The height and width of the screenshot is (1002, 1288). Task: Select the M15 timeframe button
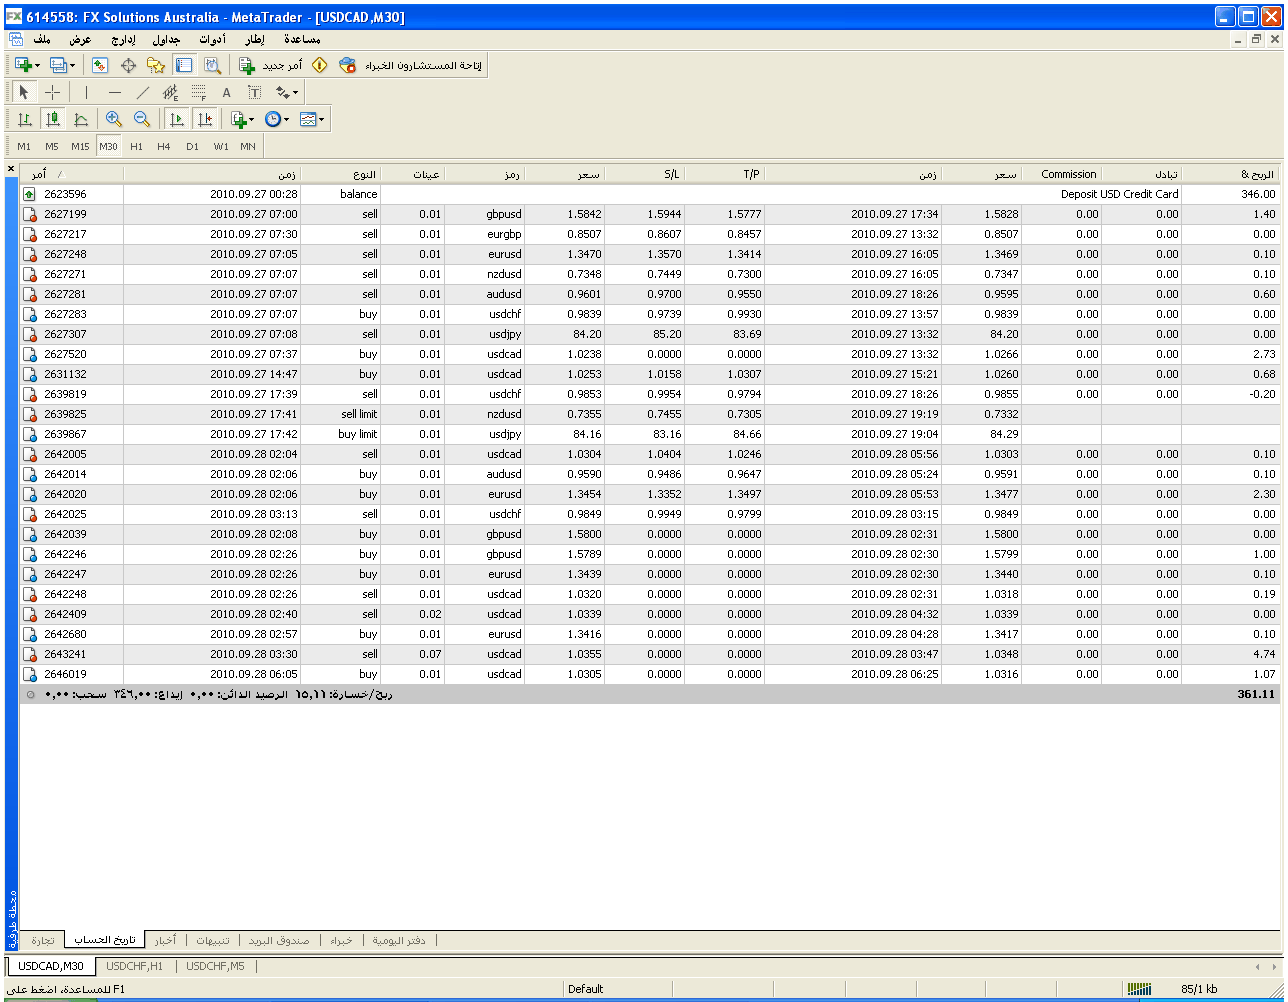tap(80, 146)
